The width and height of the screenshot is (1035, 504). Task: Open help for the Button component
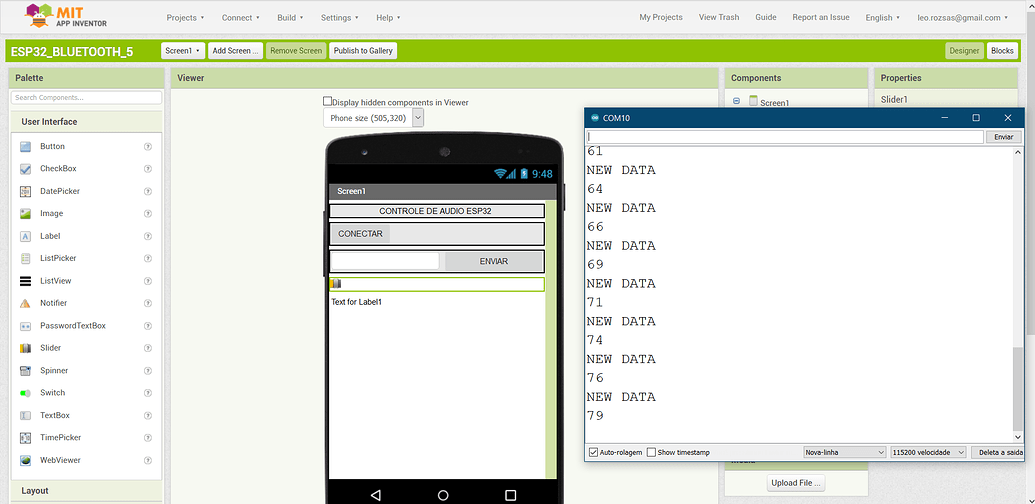[x=148, y=146]
